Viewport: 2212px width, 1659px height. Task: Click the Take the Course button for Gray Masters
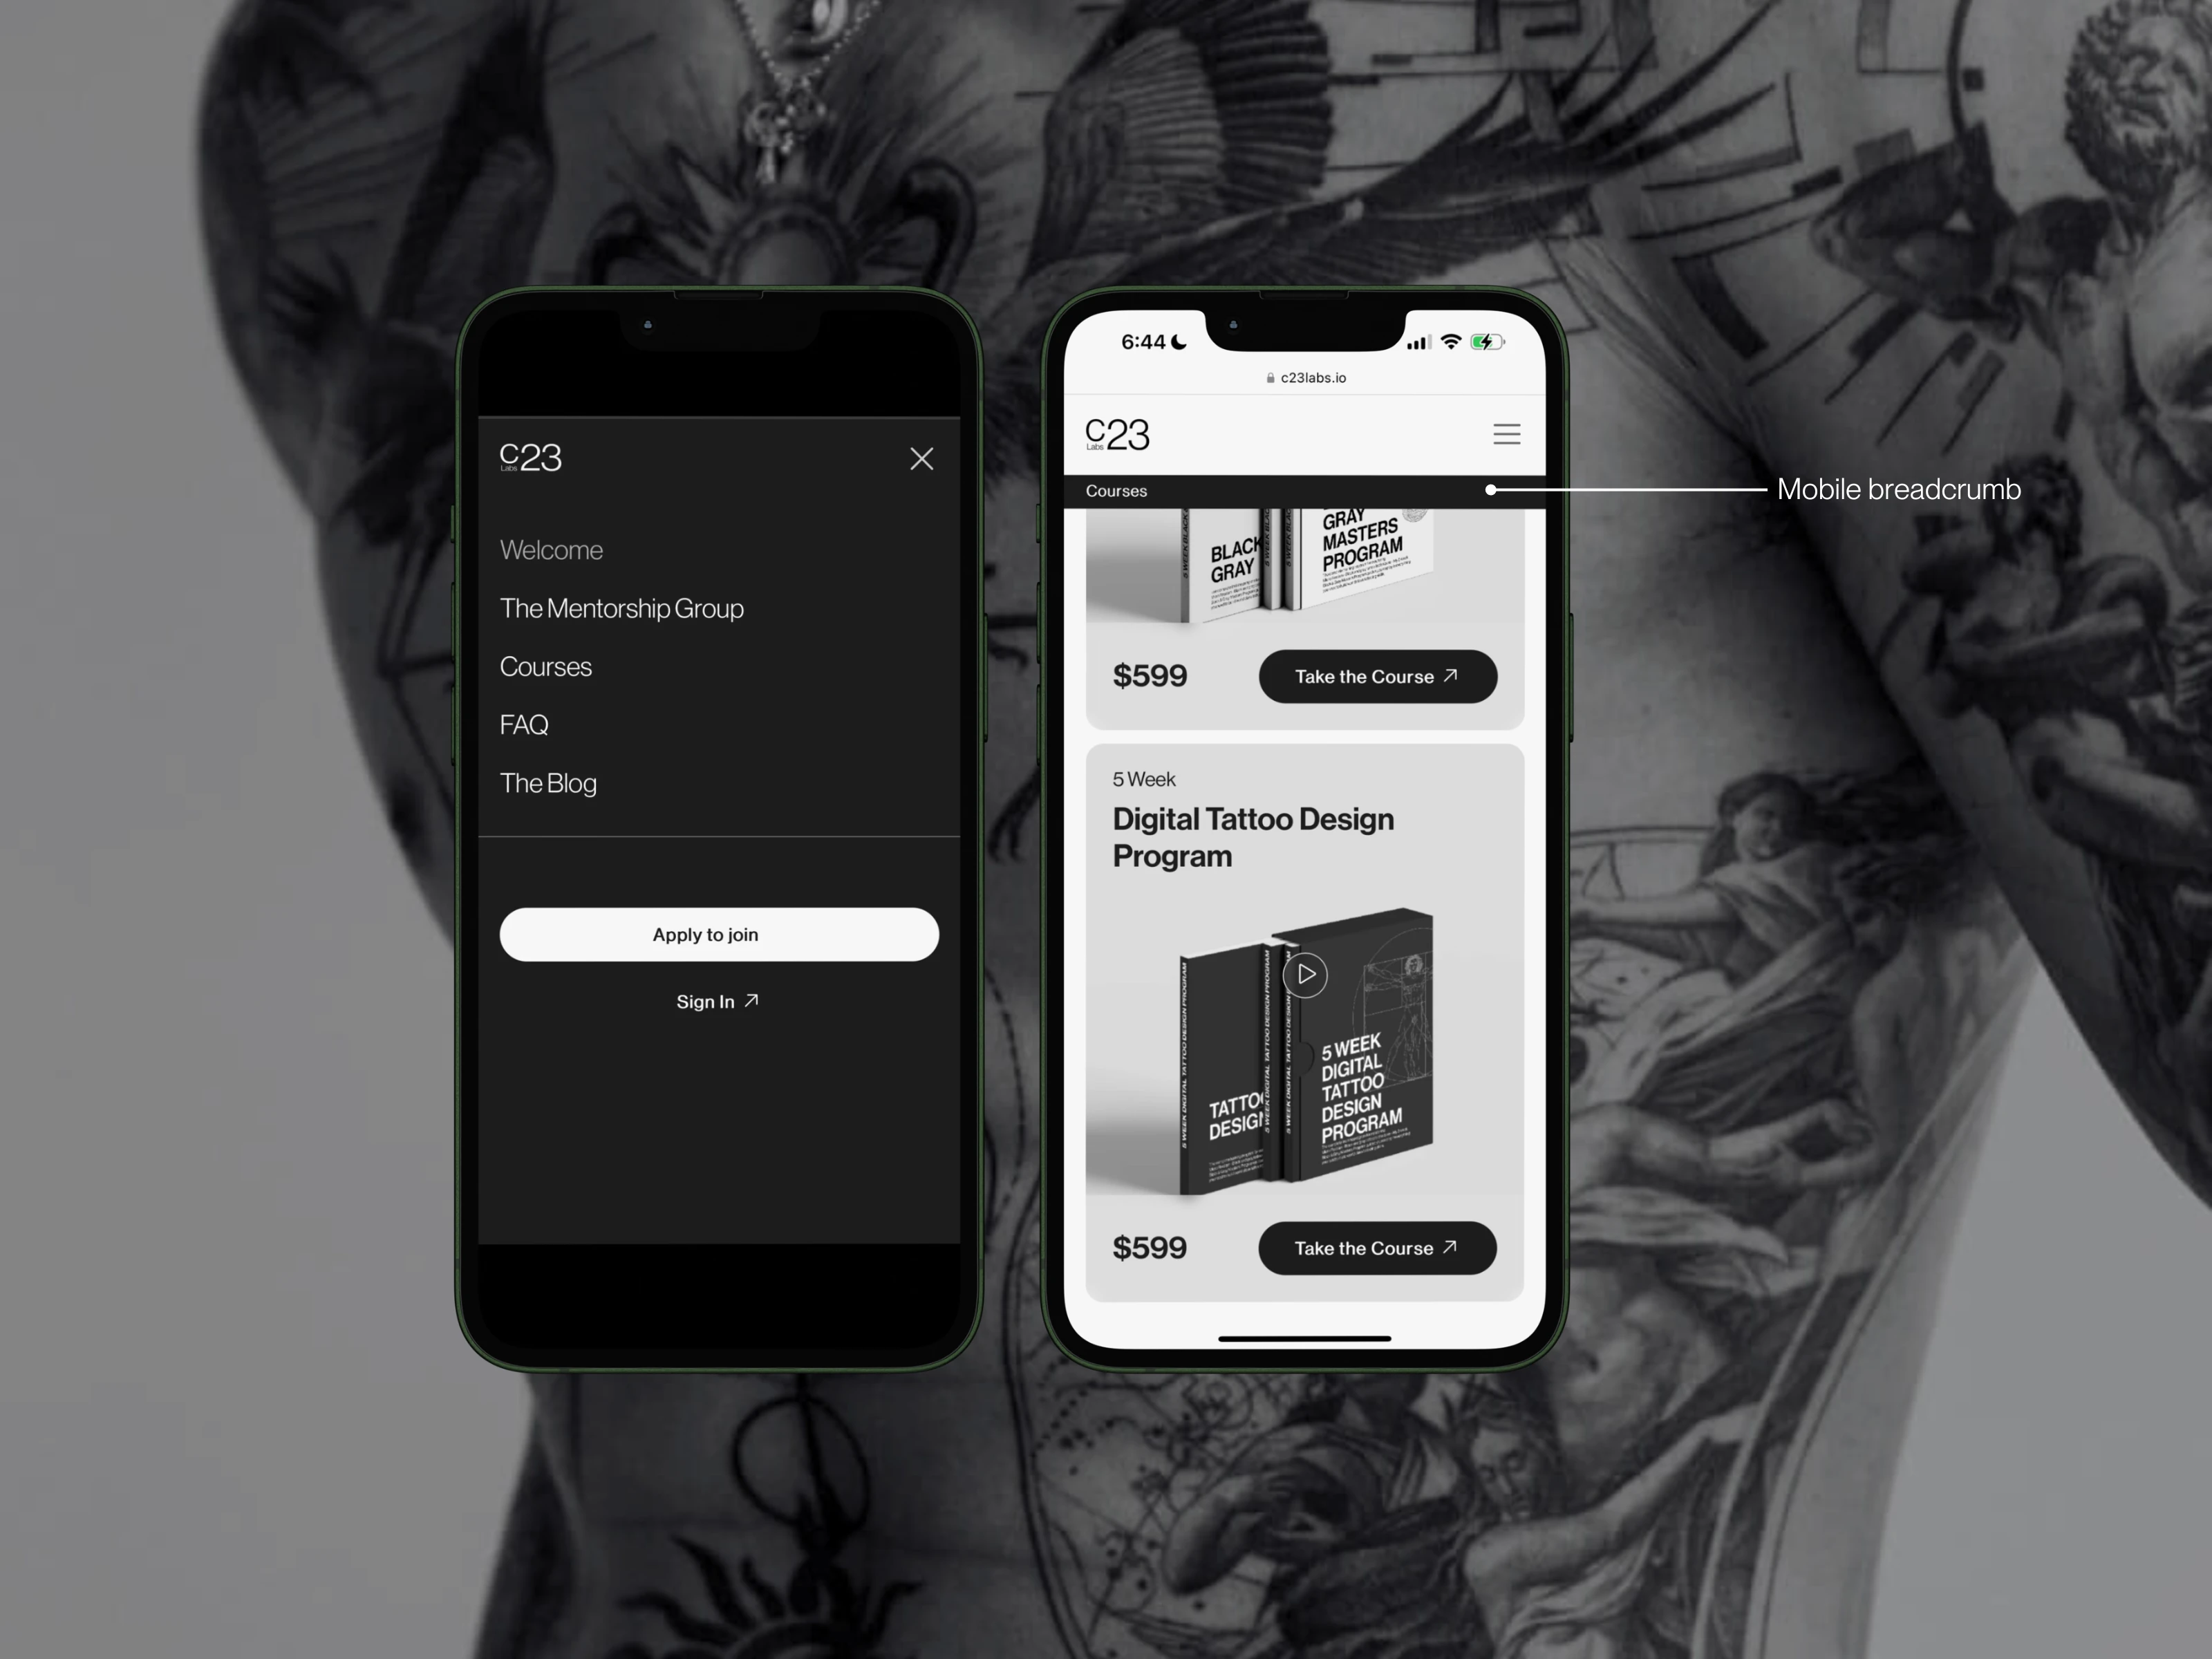tap(1374, 676)
